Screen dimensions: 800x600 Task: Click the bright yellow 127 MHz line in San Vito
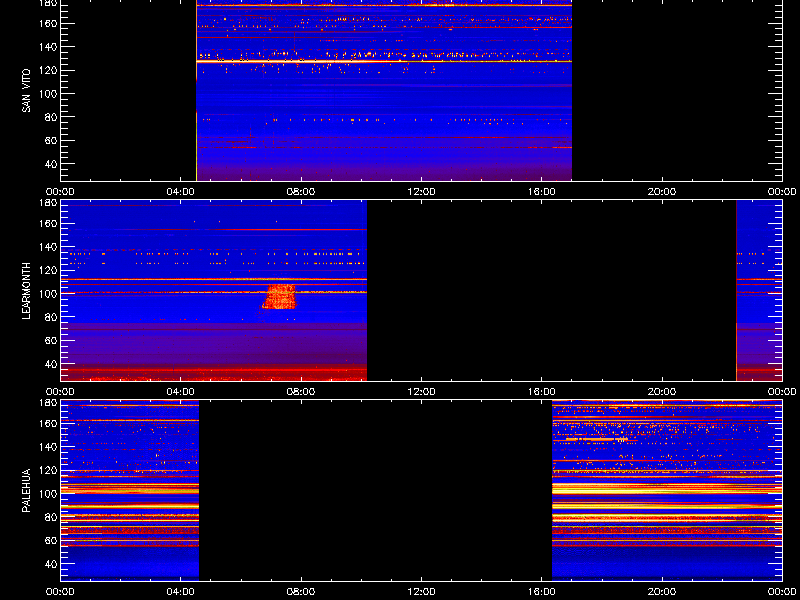click(x=384, y=61)
